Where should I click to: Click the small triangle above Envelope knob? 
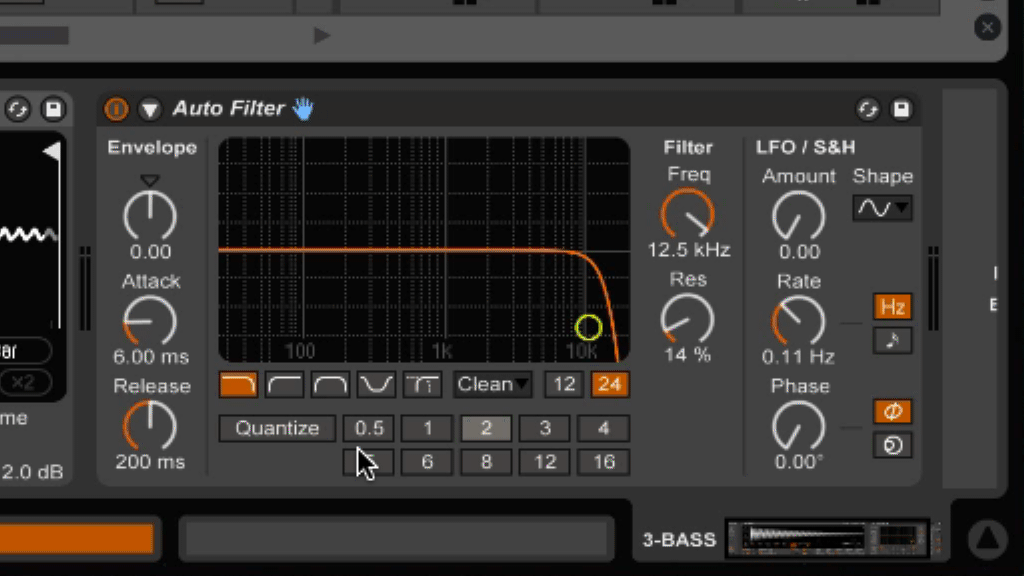[150, 180]
